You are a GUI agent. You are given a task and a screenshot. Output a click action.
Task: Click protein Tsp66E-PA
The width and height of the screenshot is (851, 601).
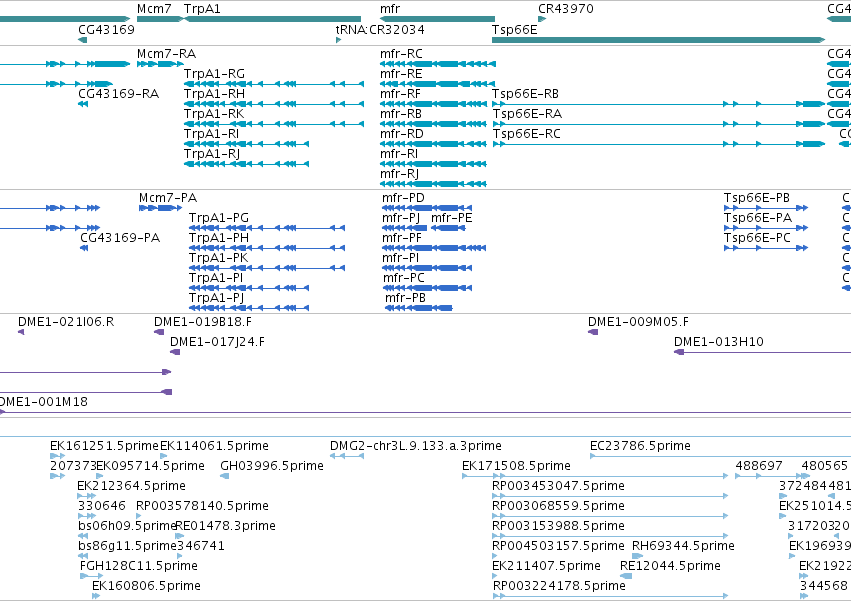[x=766, y=228]
